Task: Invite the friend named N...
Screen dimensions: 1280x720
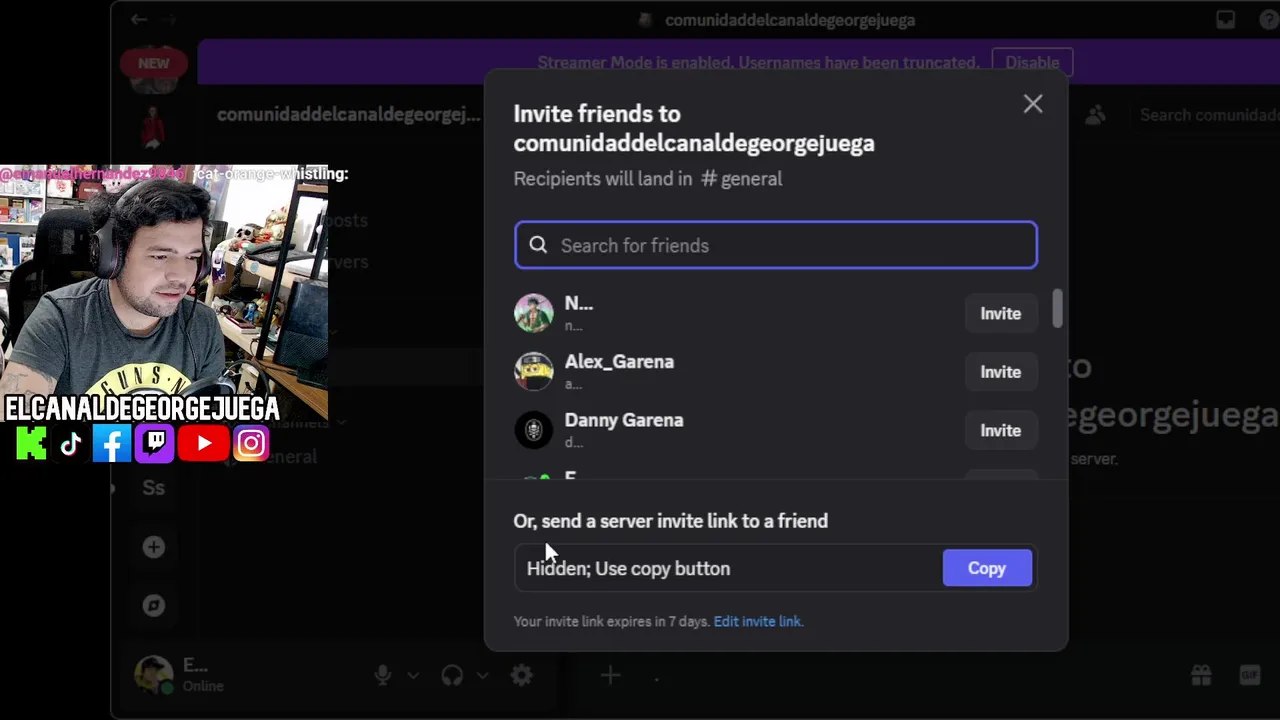Action: point(1000,314)
